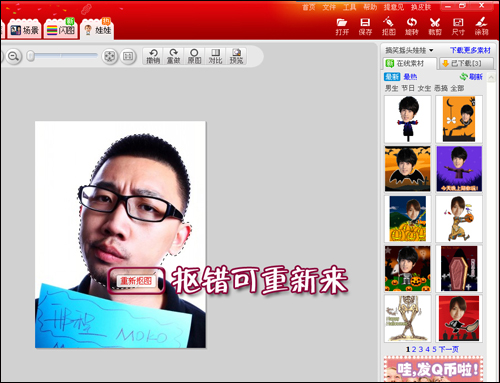Preview the result with 预览
Image resolution: width=500 pixels, height=383 pixels.
pyautogui.click(x=236, y=56)
